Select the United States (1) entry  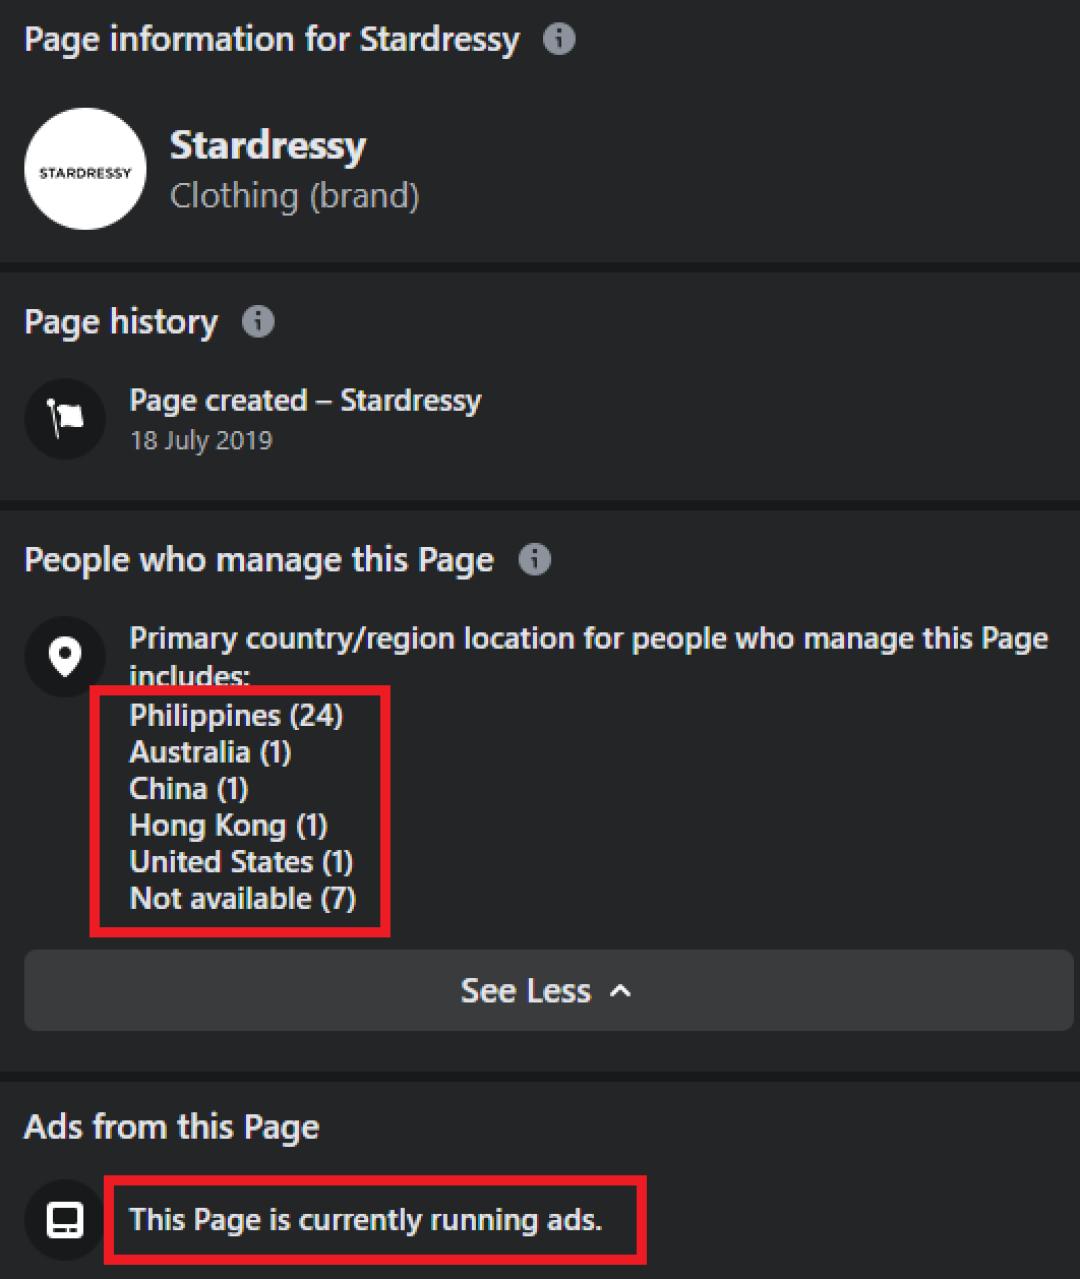[x=241, y=862]
